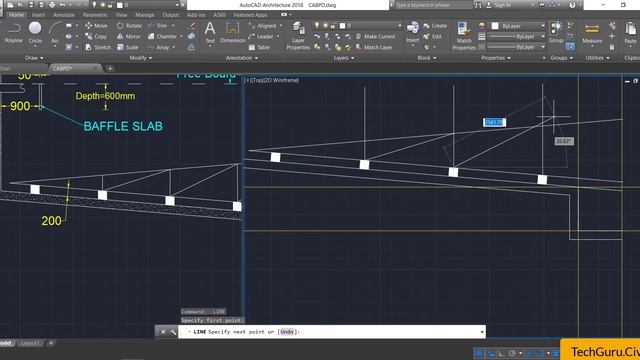
Task: Click the Insert block tool
Action: tap(413, 33)
